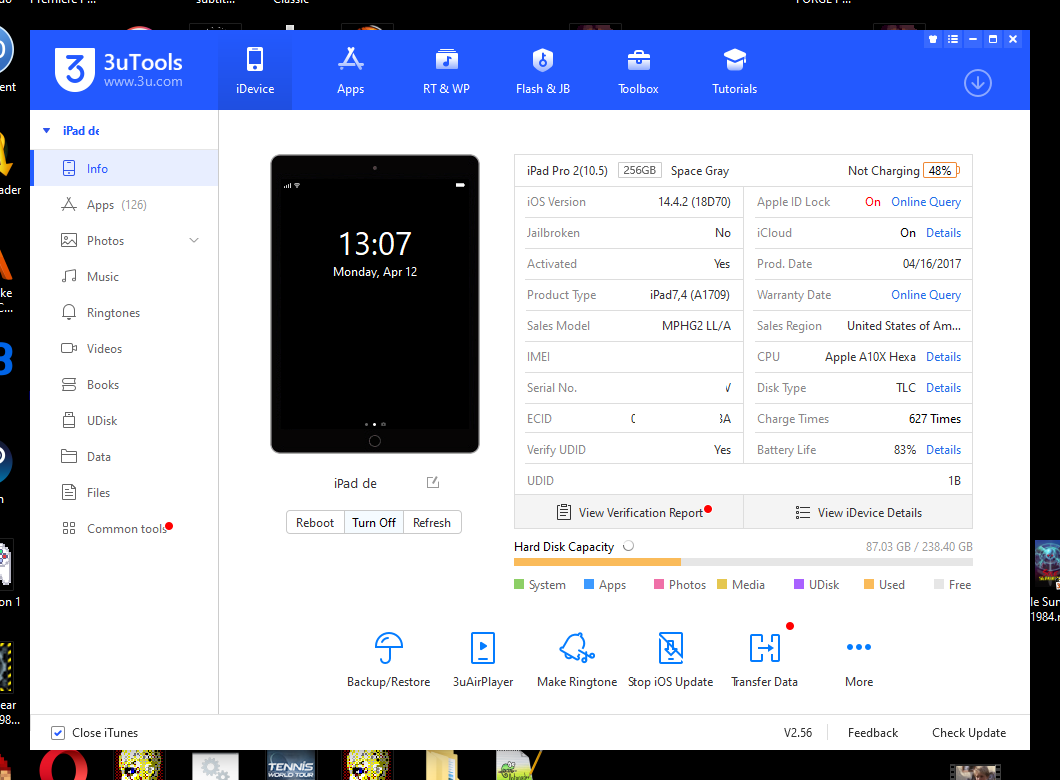Click the Turn Off button
The height and width of the screenshot is (780, 1060).
point(374,522)
